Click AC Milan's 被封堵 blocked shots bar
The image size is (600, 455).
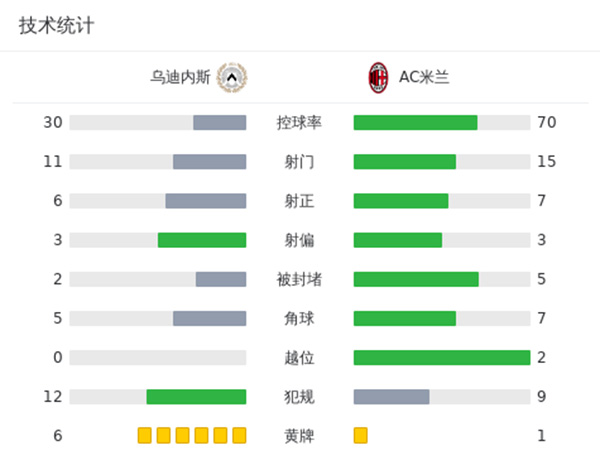tap(416, 279)
